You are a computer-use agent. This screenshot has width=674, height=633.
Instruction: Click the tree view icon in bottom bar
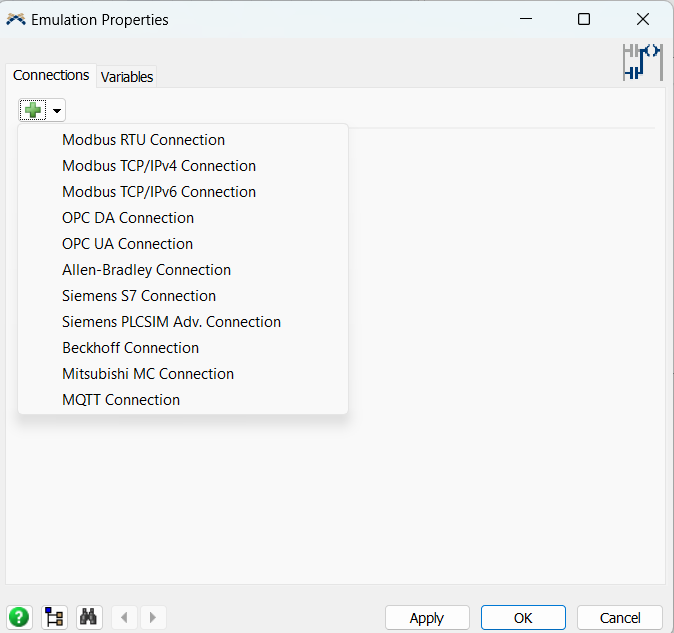pyautogui.click(x=54, y=618)
